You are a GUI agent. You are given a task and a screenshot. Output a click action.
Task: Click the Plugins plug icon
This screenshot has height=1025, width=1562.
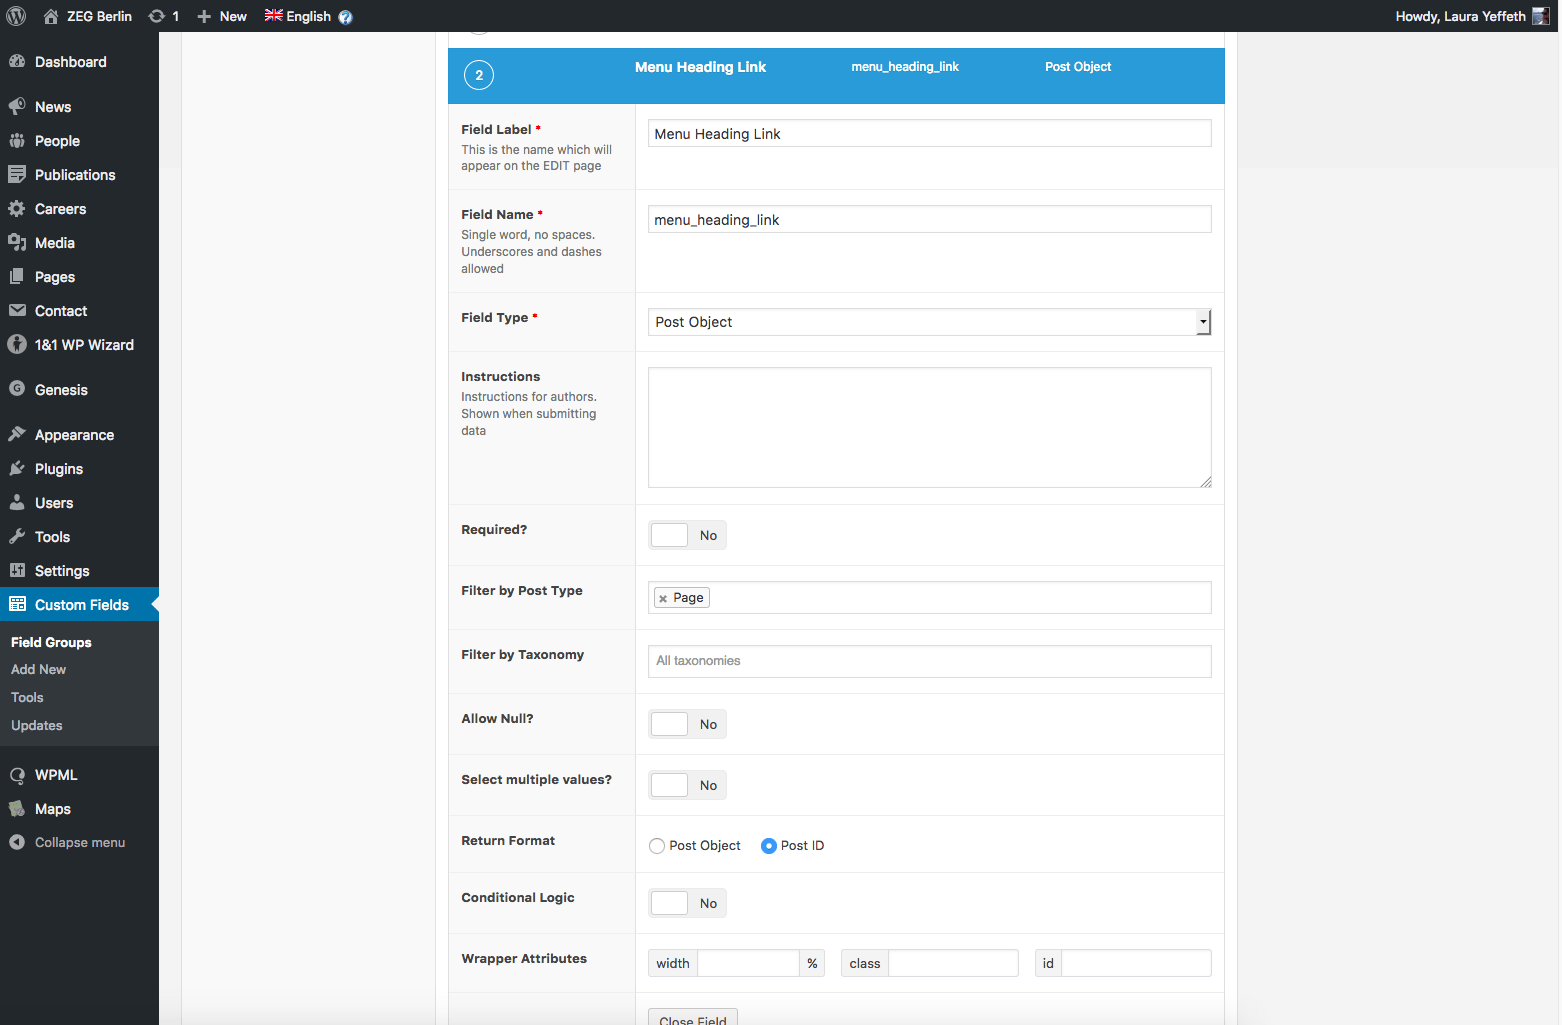click(17, 468)
